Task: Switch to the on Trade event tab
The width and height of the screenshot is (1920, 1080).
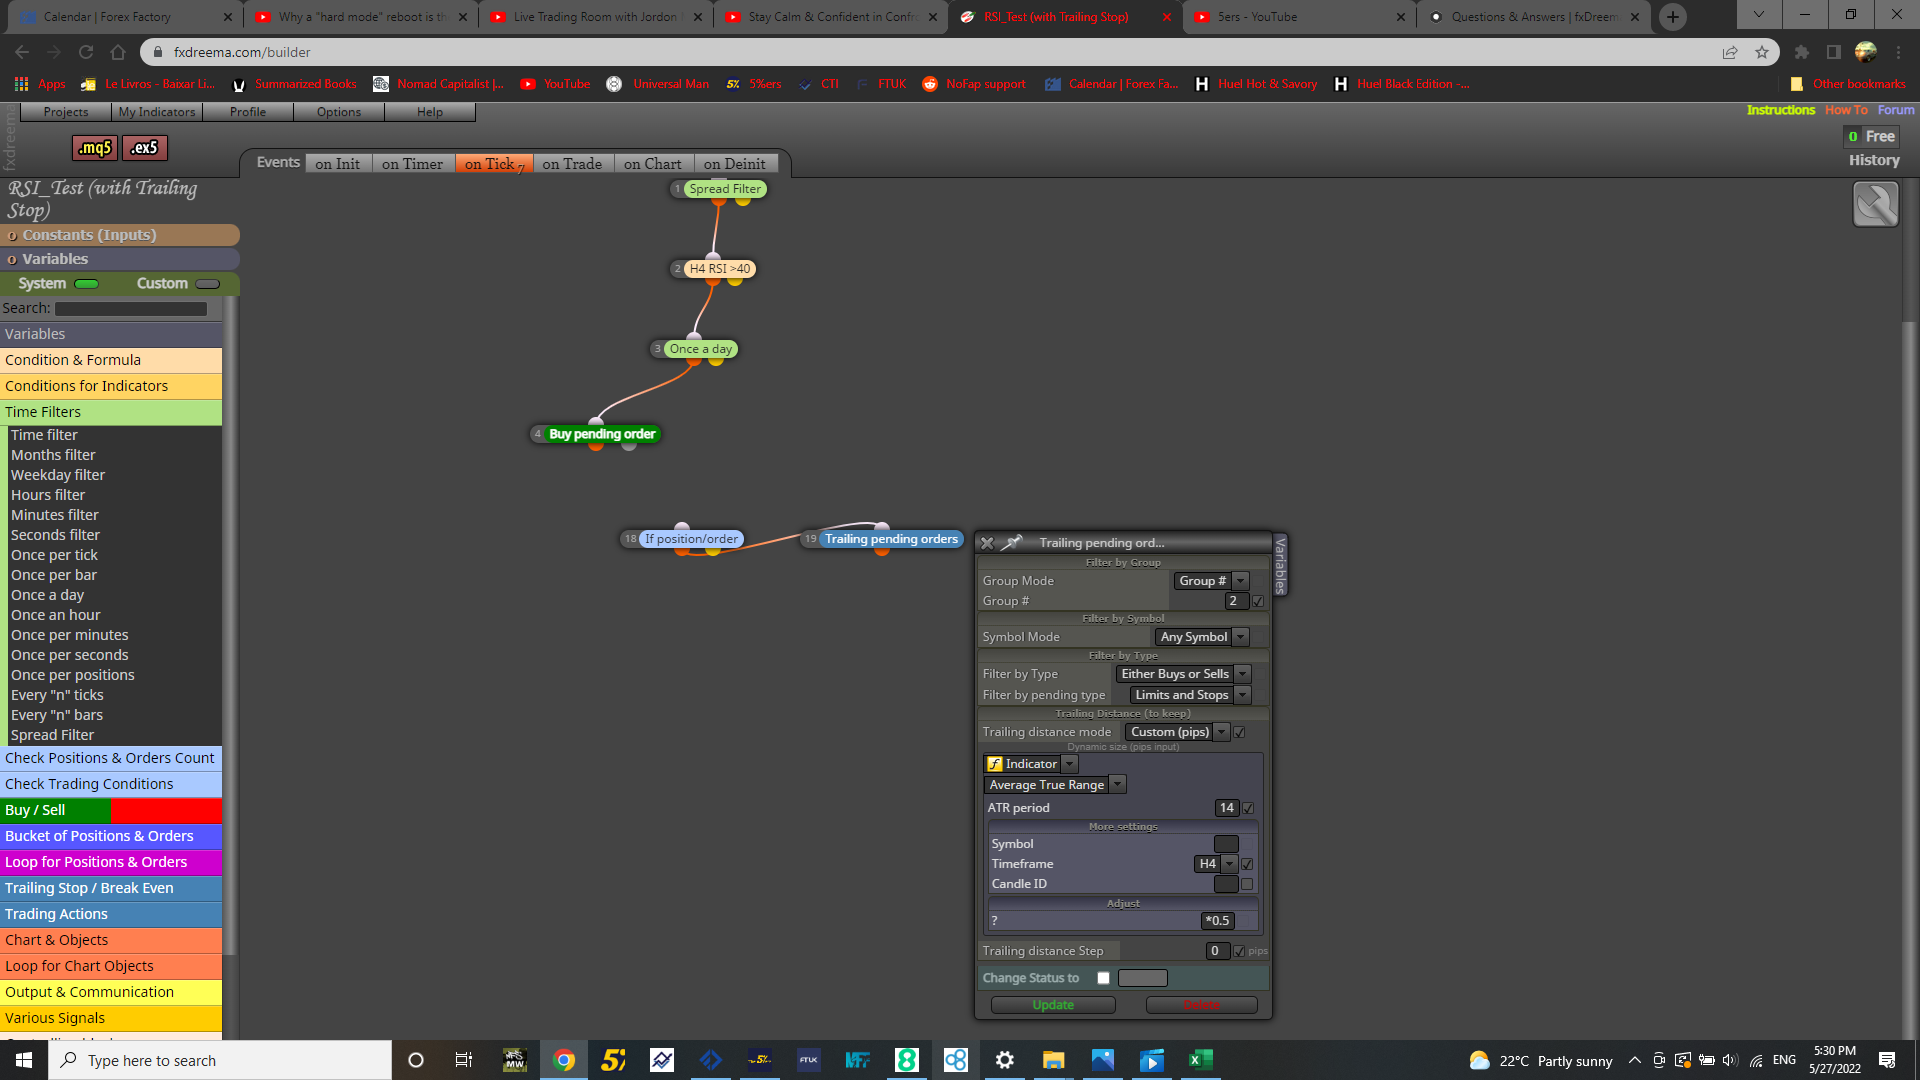Action: [572, 164]
